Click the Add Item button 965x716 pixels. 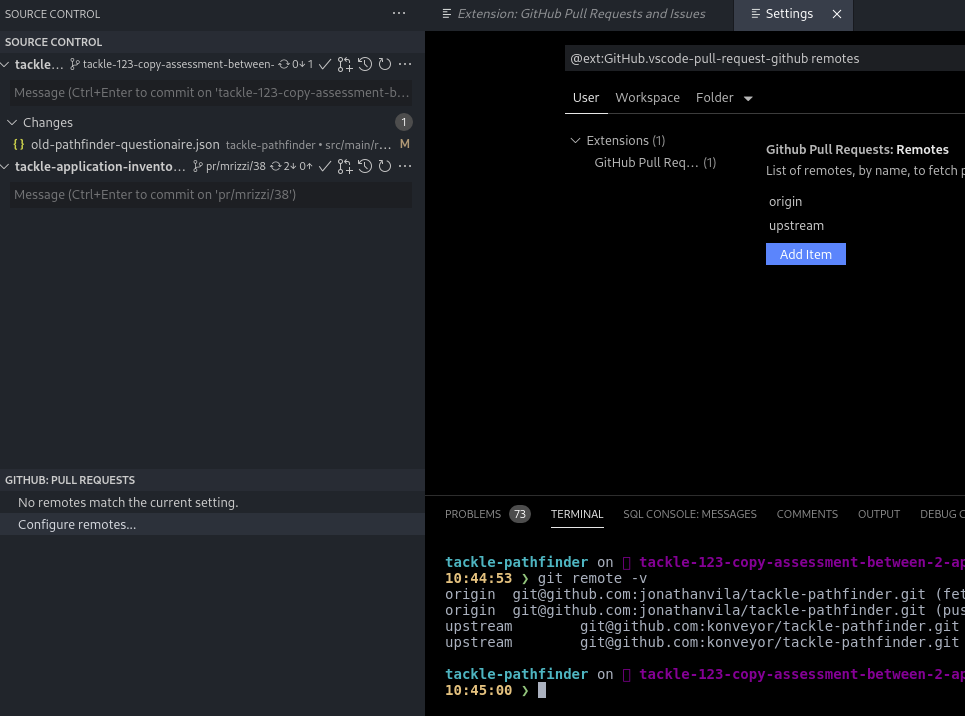pyautogui.click(x=806, y=254)
